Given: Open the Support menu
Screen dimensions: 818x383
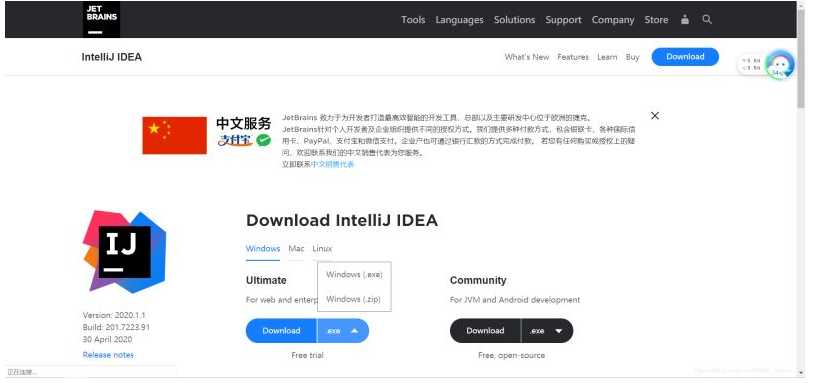Looking at the screenshot, I should [x=563, y=20].
